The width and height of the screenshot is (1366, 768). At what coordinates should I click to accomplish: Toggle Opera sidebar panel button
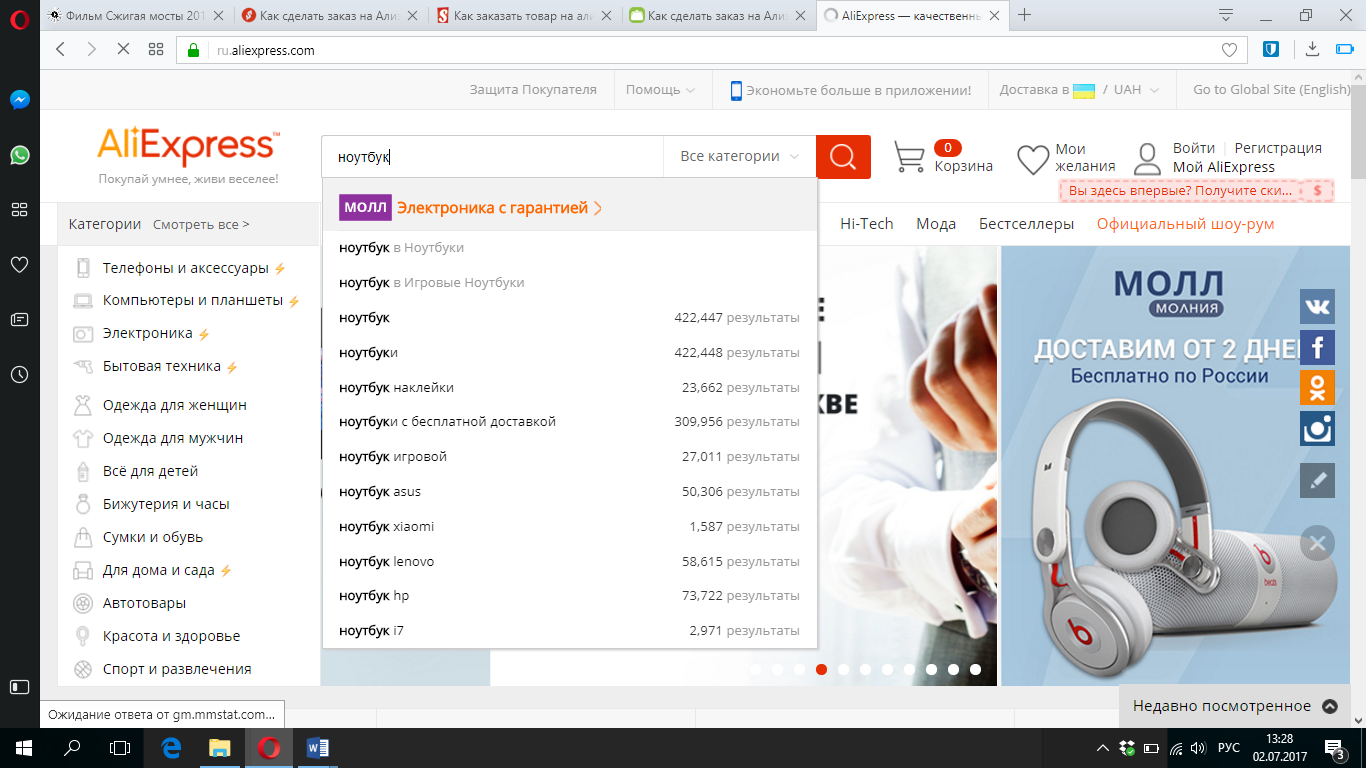click(19, 687)
